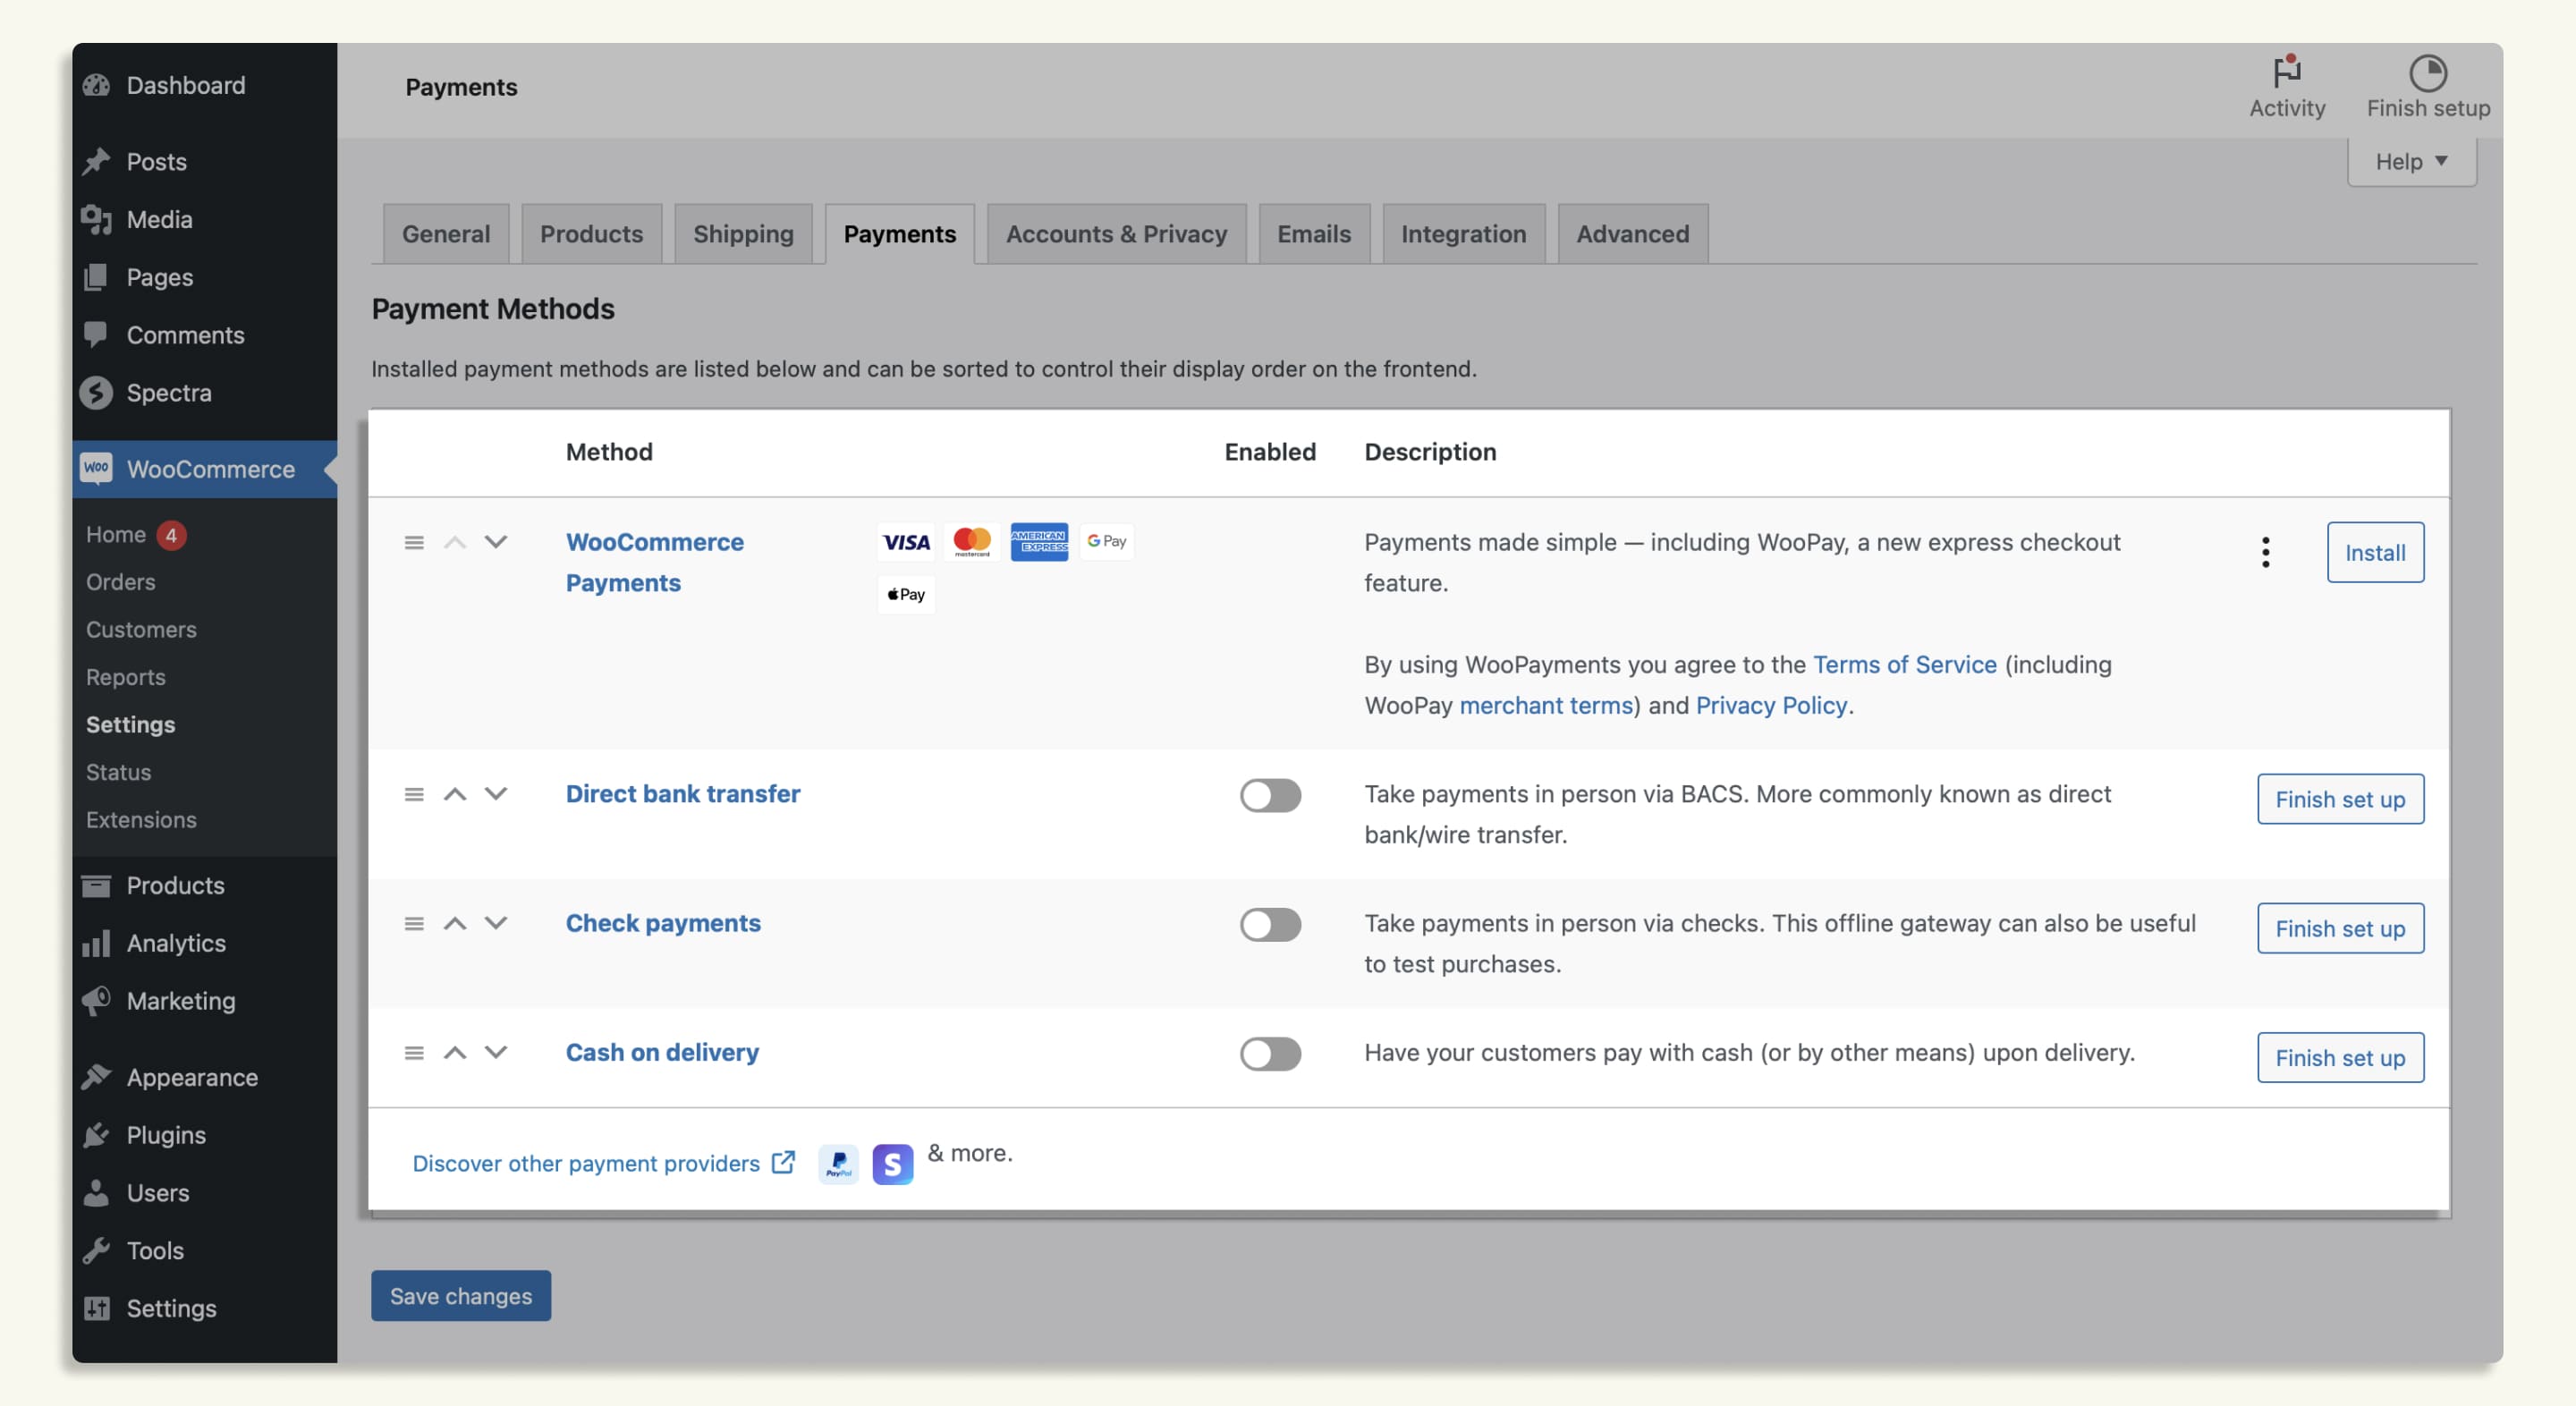Screen dimensions: 2576x1406
Task: Open Discover other payment providers link
Action: pos(586,1163)
